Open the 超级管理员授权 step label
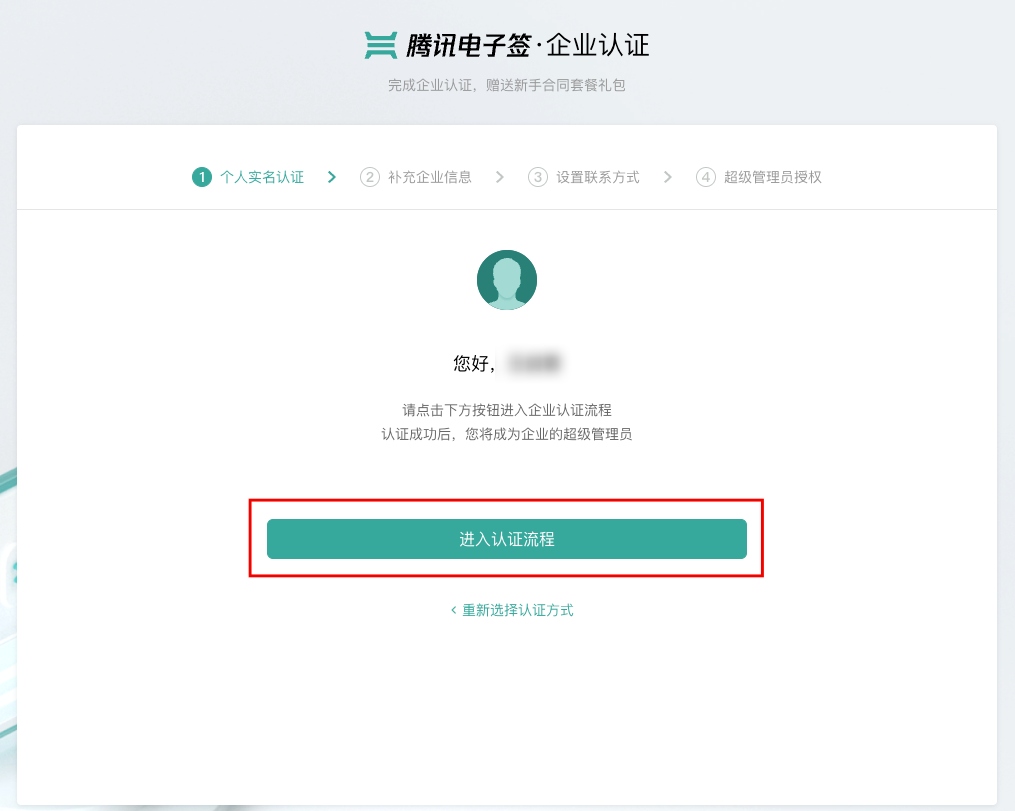This screenshot has height=811, width=1015. 772,177
